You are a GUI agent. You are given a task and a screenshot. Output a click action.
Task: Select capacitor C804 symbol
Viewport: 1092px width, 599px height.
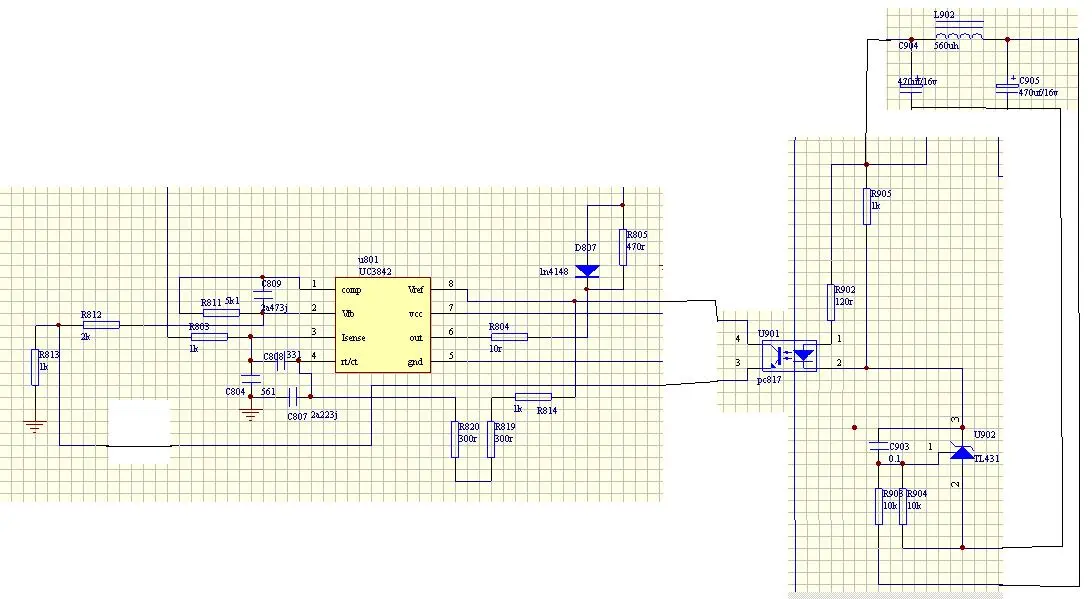pyautogui.click(x=251, y=379)
